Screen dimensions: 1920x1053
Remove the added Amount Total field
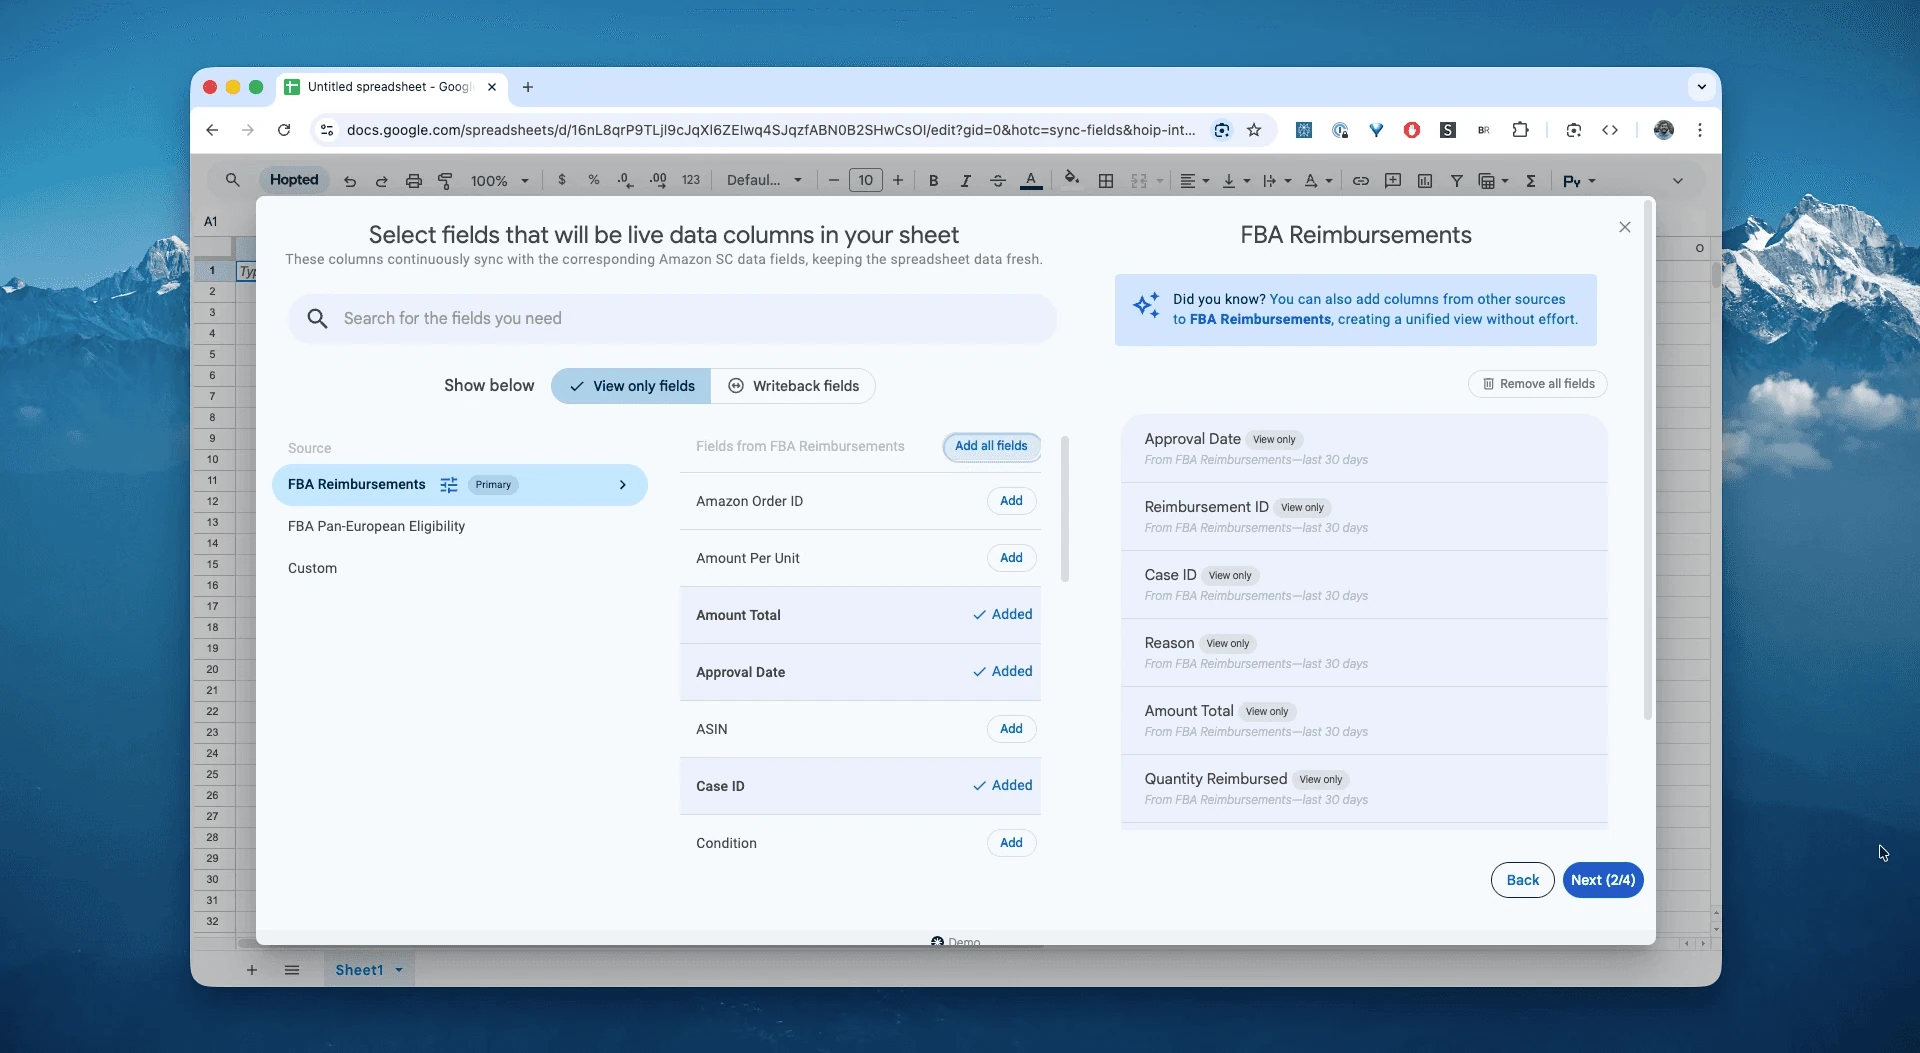click(x=1003, y=614)
